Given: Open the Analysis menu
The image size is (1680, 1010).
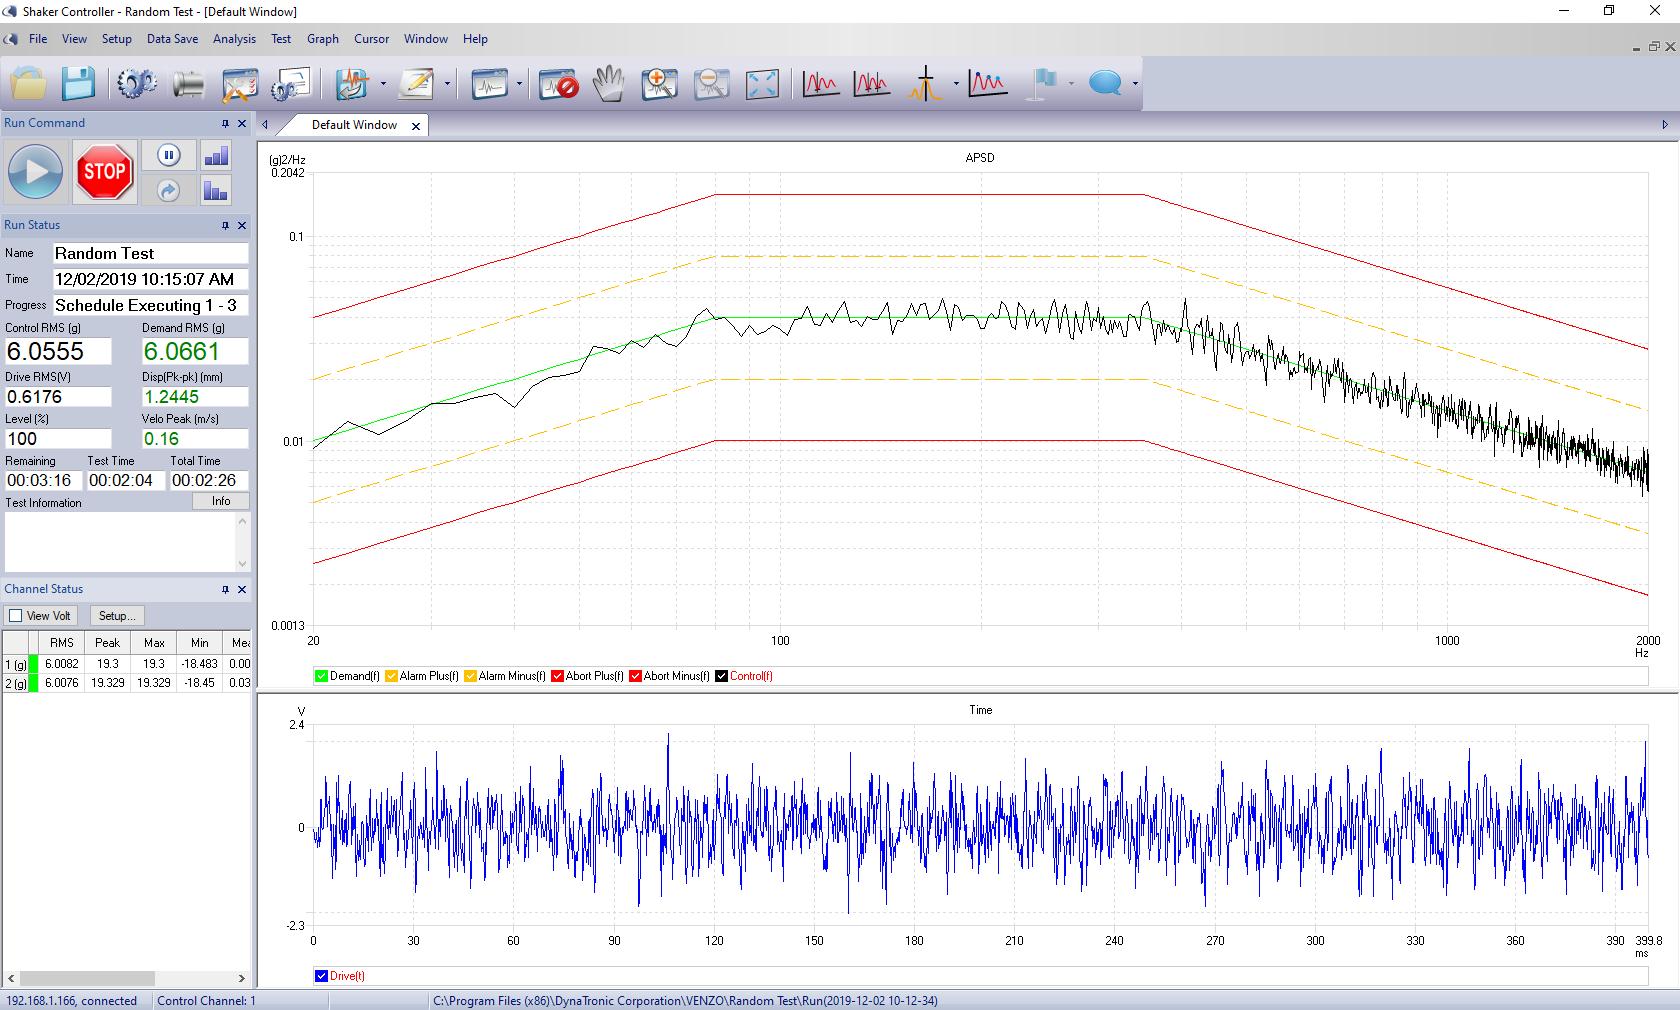Looking at the screenshot, I should pos(234,39).
